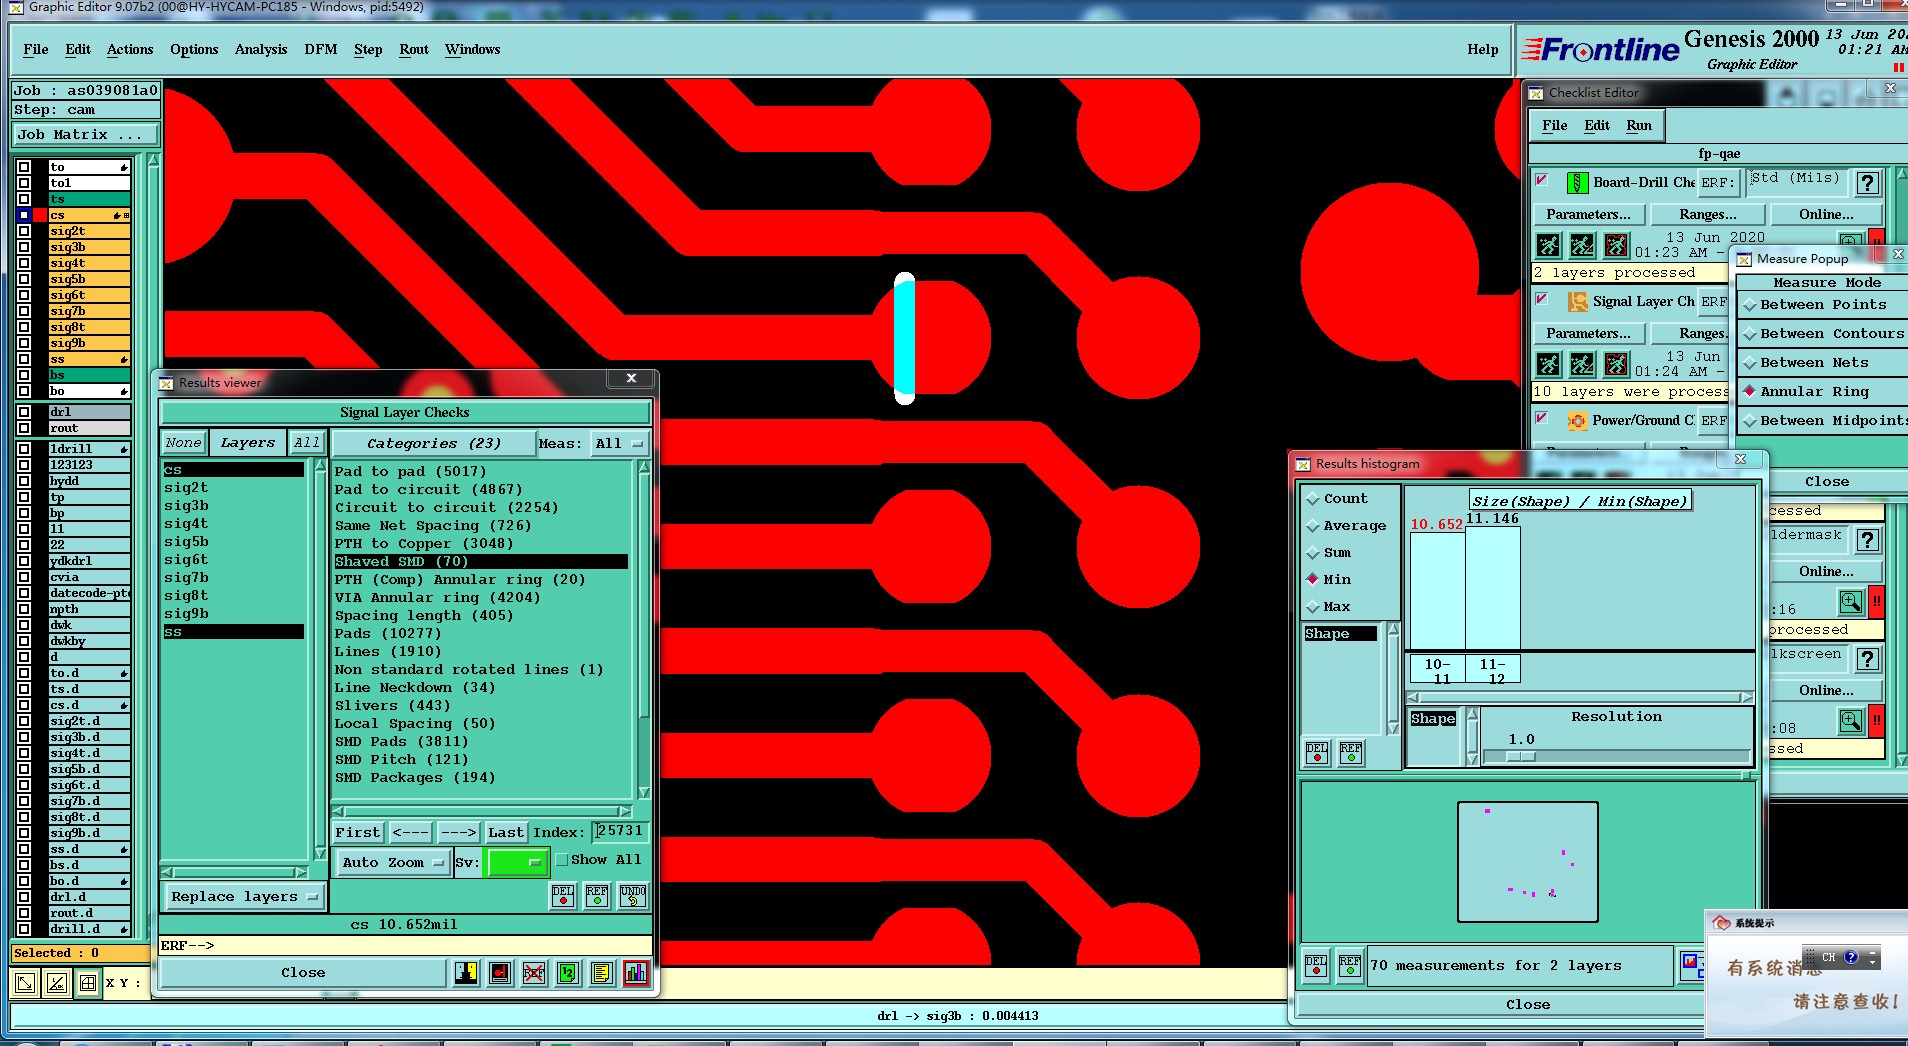The height and width of the screenshot is (1046, 1908).
Task: Click the help question mark beside Std (Mils)
Action: (x=1866, y=183)
